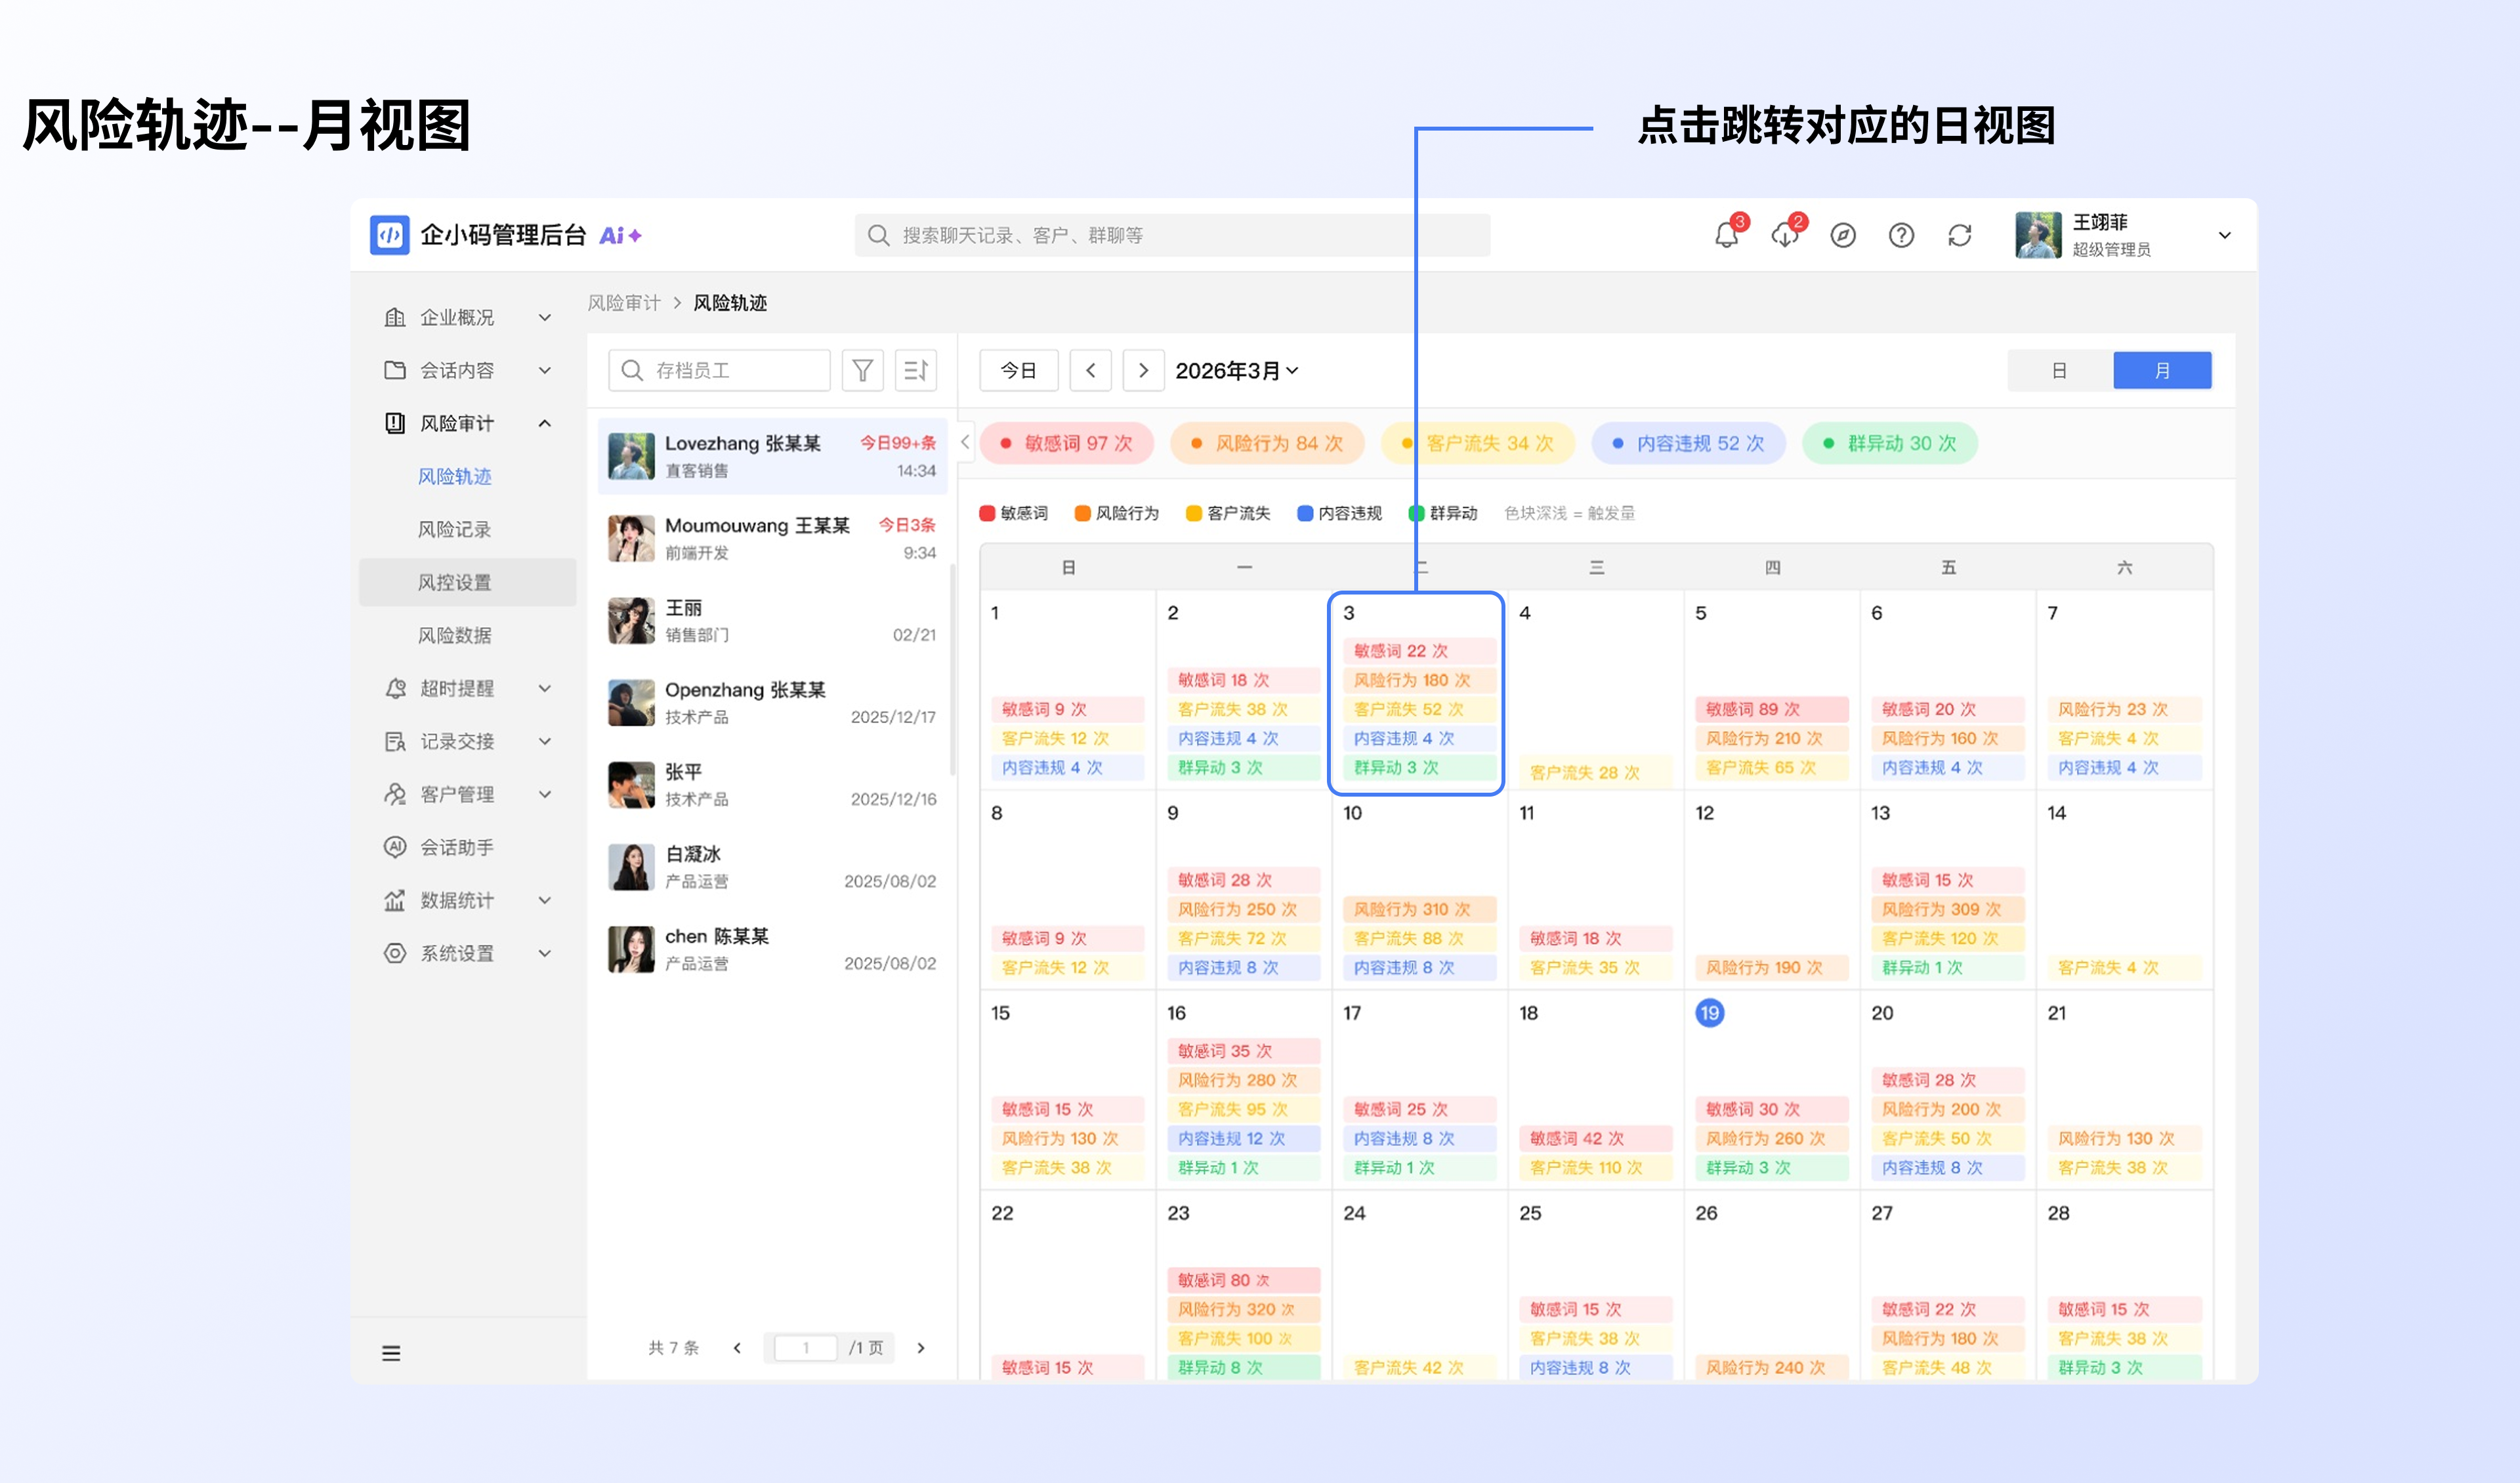Select employee Lovezhang 张某某
The width and height of the screenshot is (2520, 1483).
772,456
